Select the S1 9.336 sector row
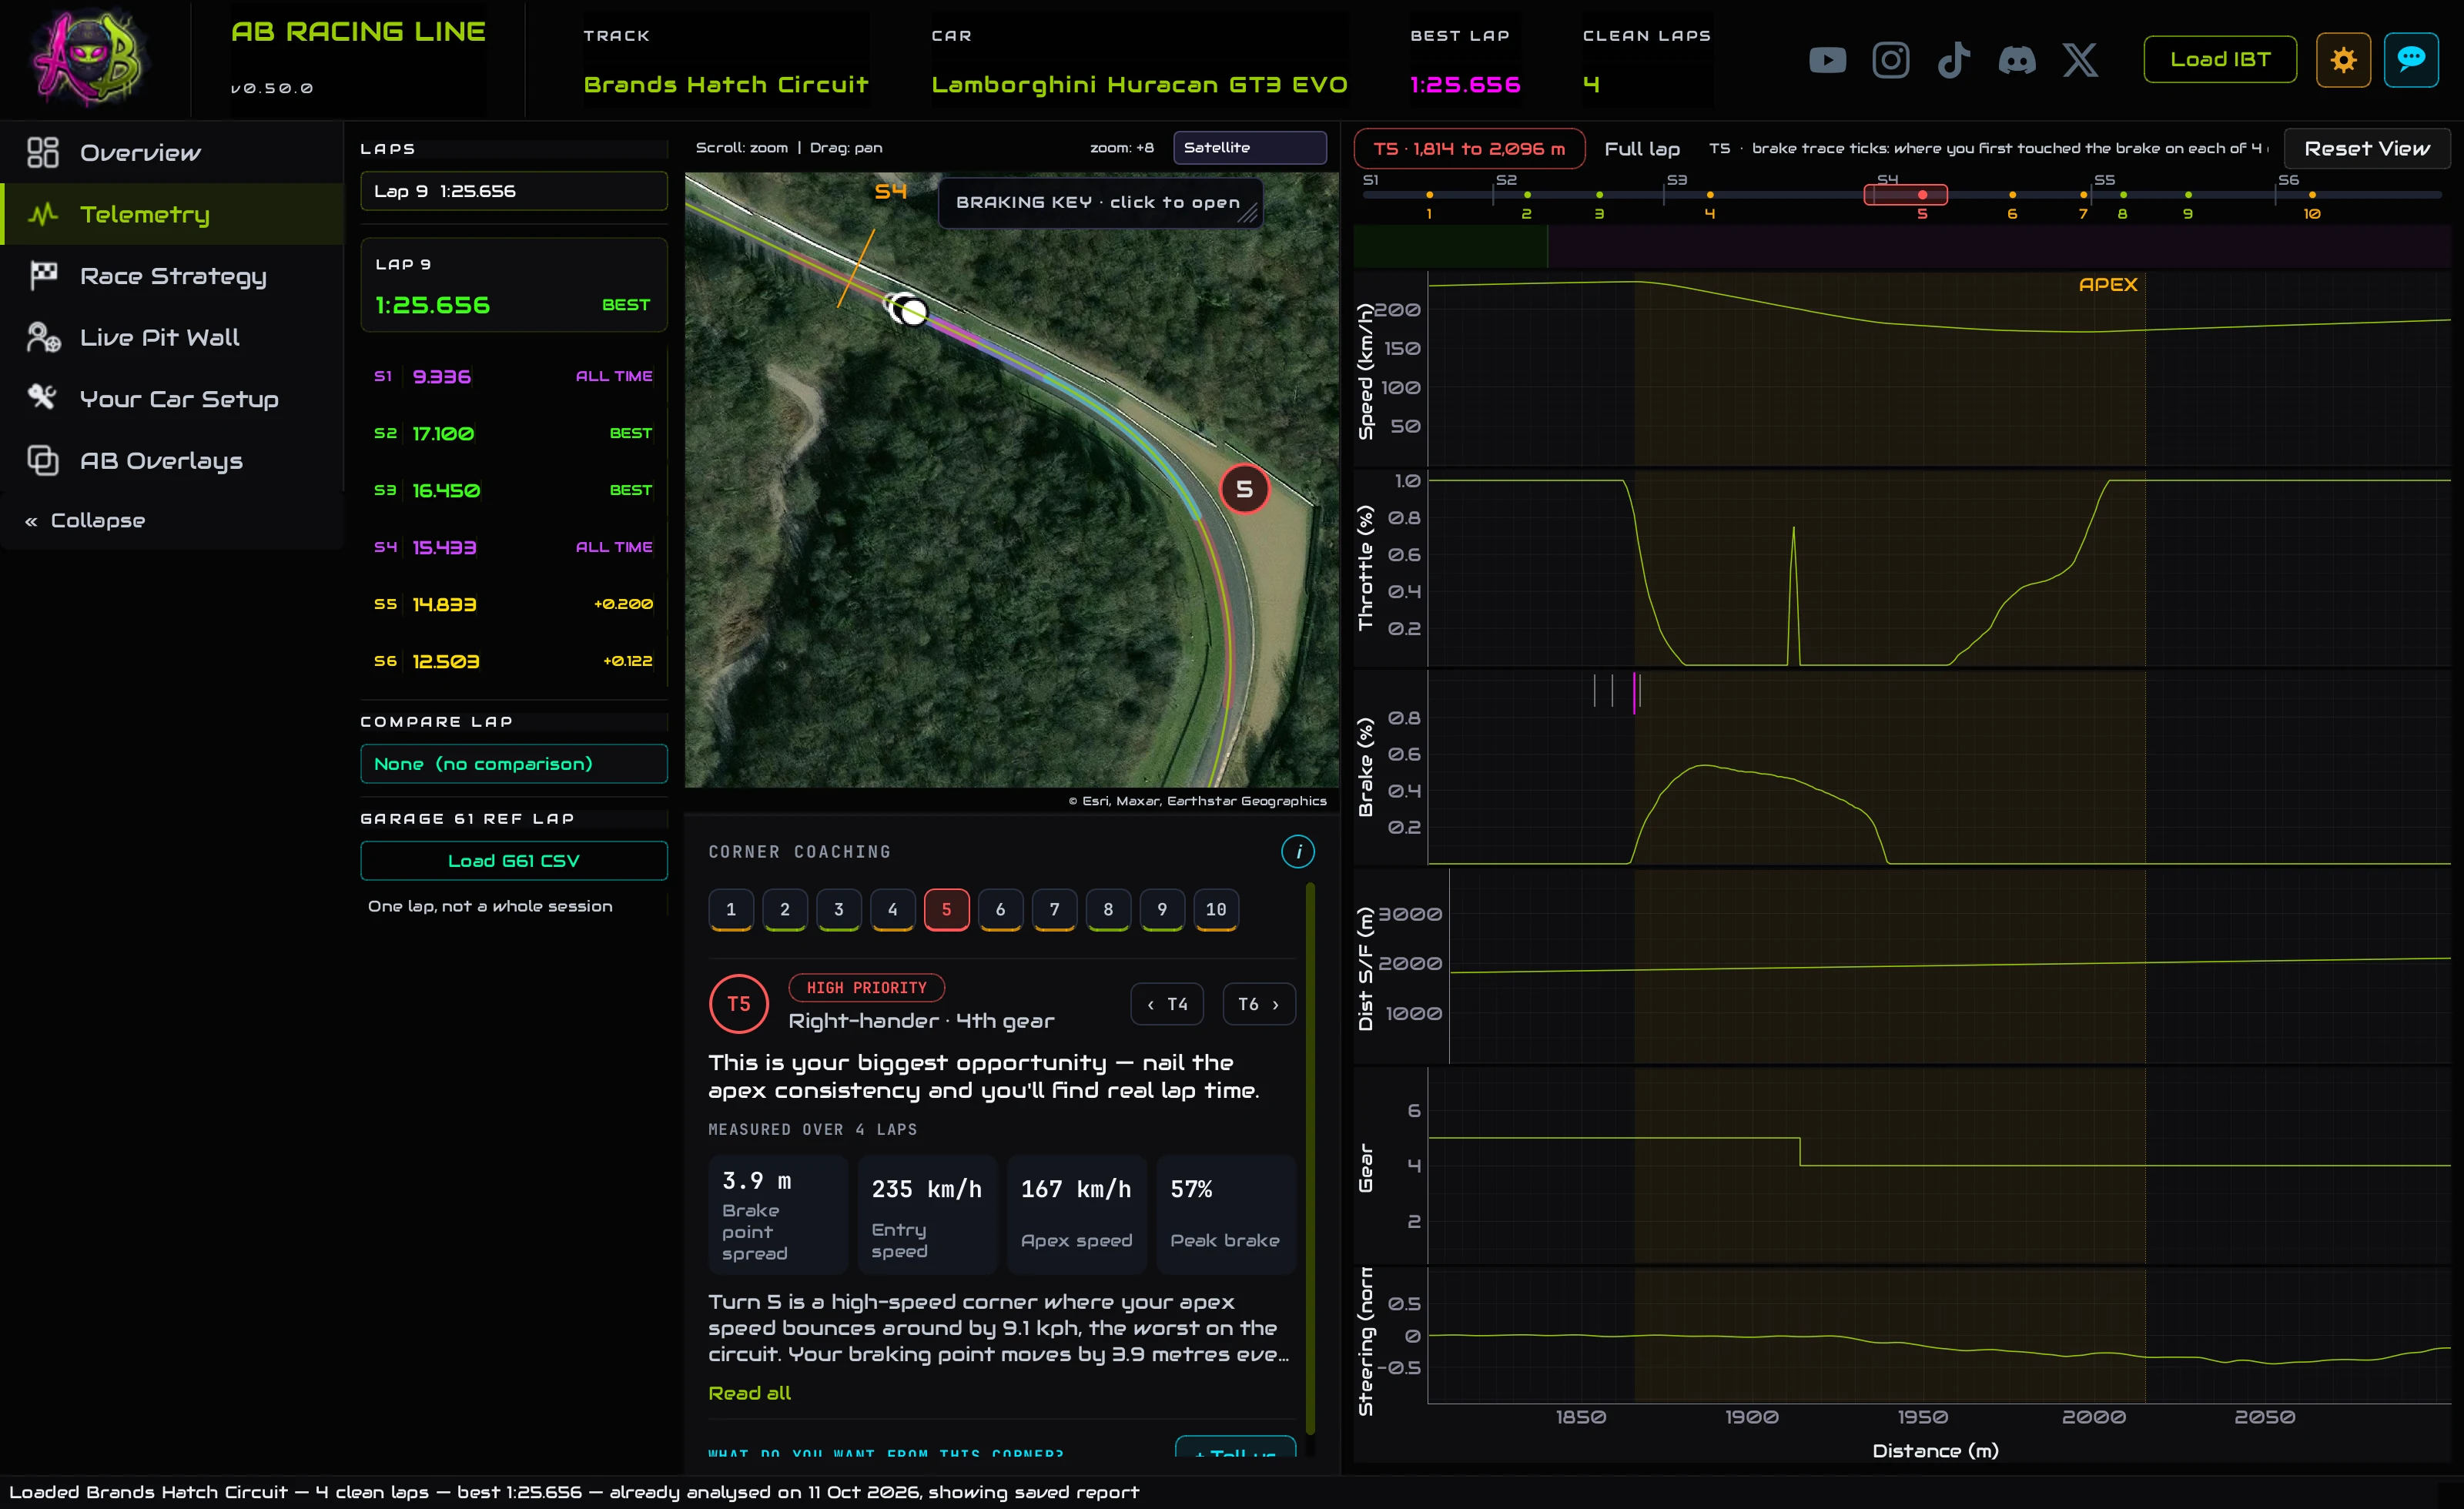This screenshot has width=2464, height=1509. tap(513, 376)
